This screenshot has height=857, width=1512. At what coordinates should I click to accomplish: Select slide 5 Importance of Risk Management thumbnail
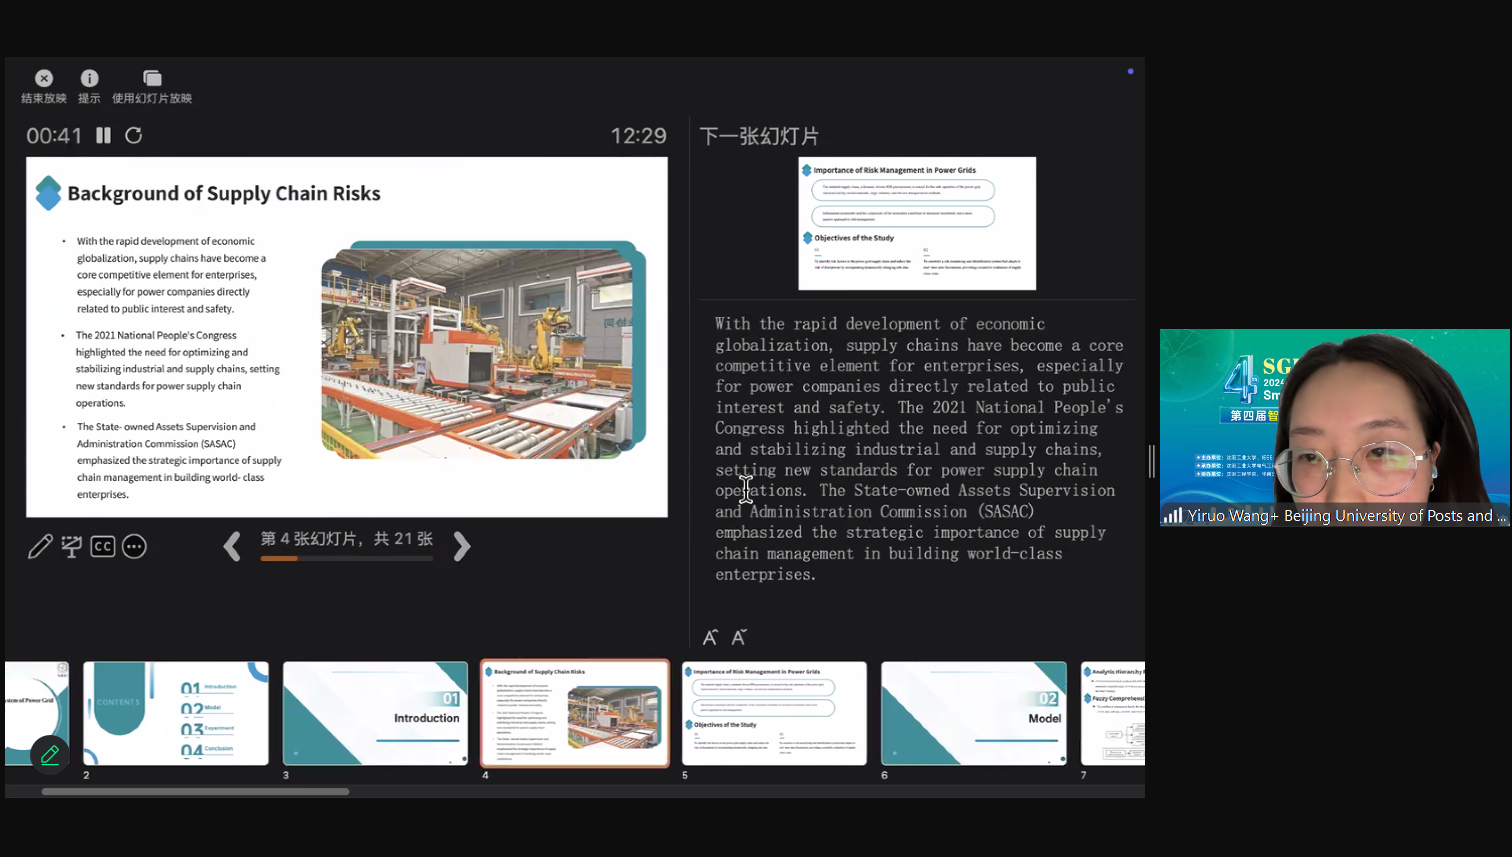click(774, 713)
